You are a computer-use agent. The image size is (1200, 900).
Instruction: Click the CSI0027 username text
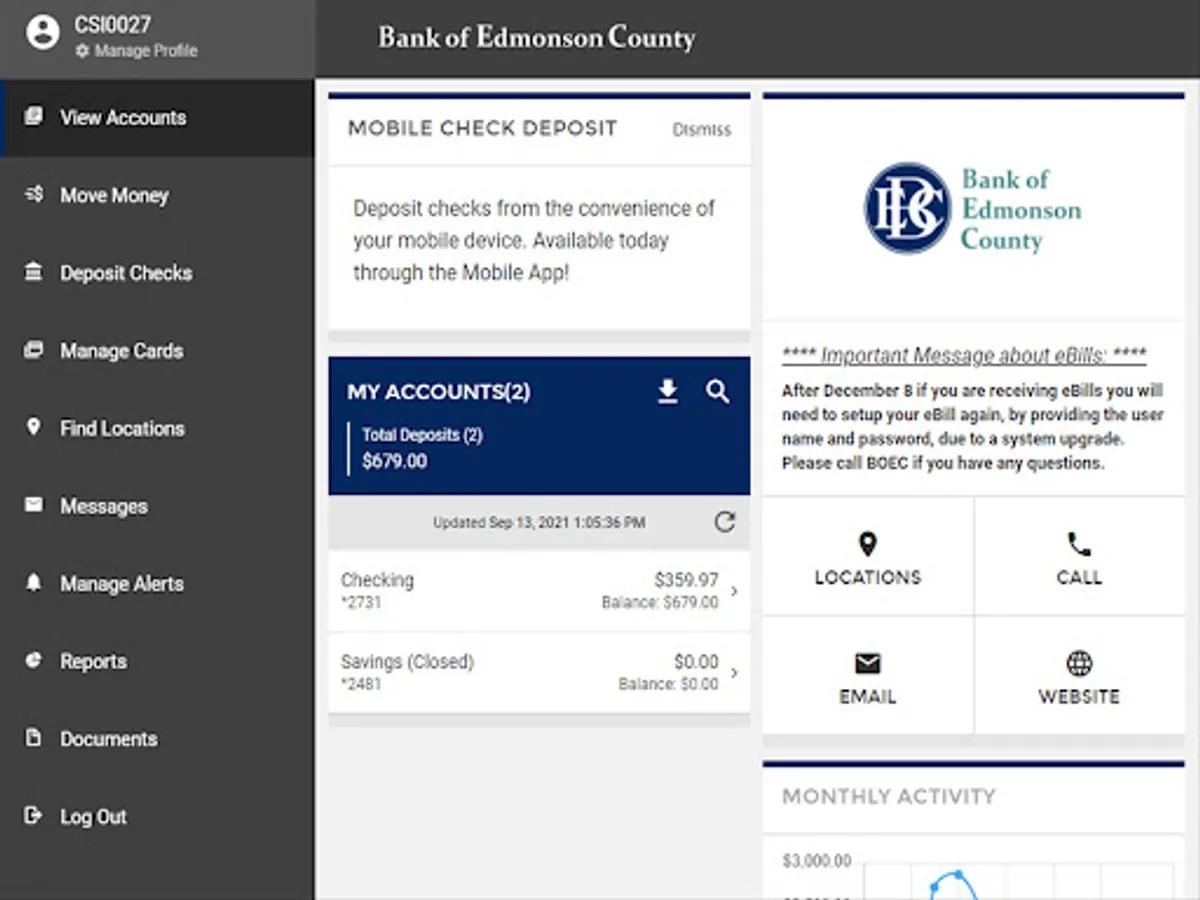[x=113, y=25]
